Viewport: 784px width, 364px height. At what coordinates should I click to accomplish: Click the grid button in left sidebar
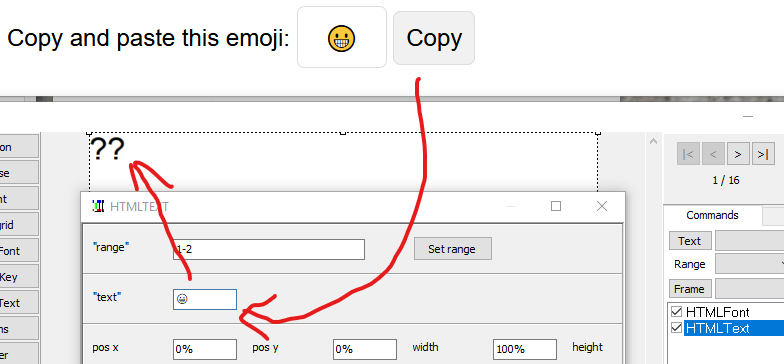[18, 225]
